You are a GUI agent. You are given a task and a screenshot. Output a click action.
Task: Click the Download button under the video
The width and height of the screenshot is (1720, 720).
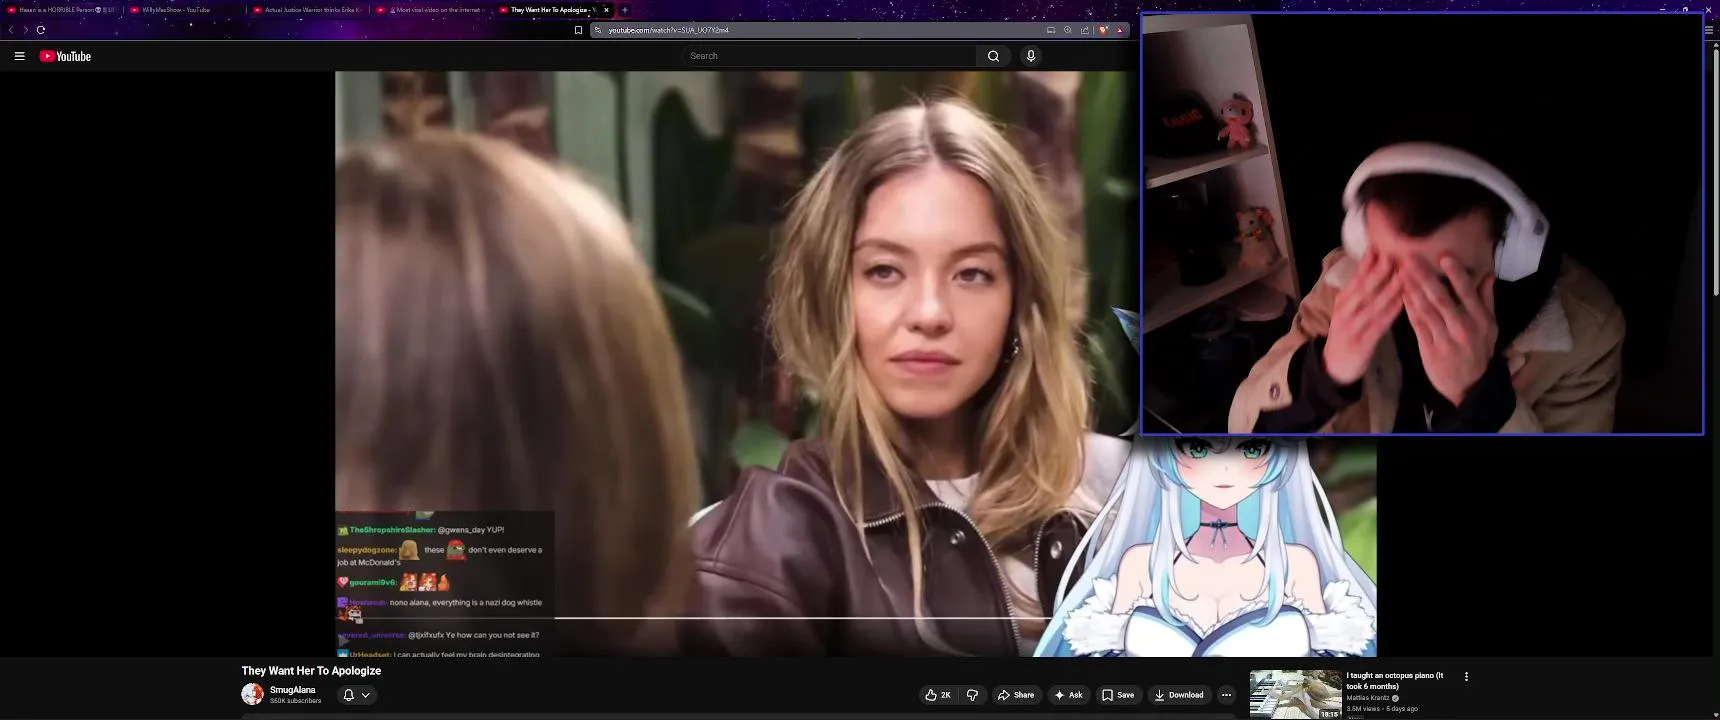(x=1179, y=695)
